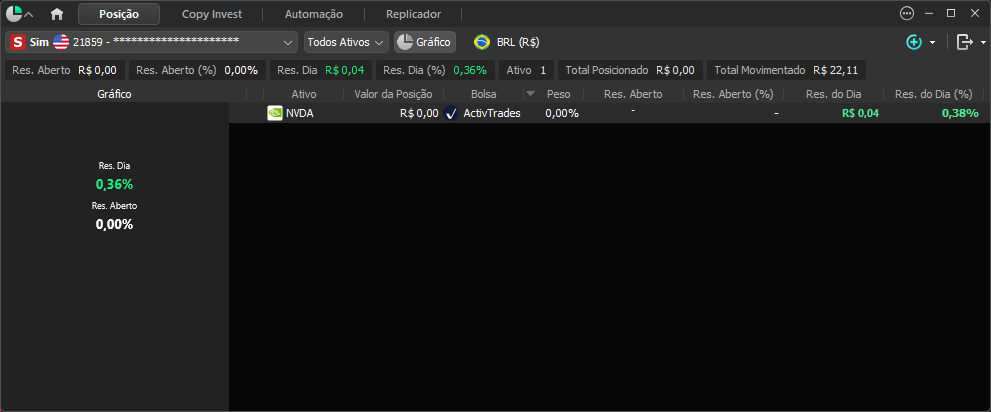Sort by Res. Aberto (%) column header
This screenshot has height=412, width=991.
click(733, 94)
